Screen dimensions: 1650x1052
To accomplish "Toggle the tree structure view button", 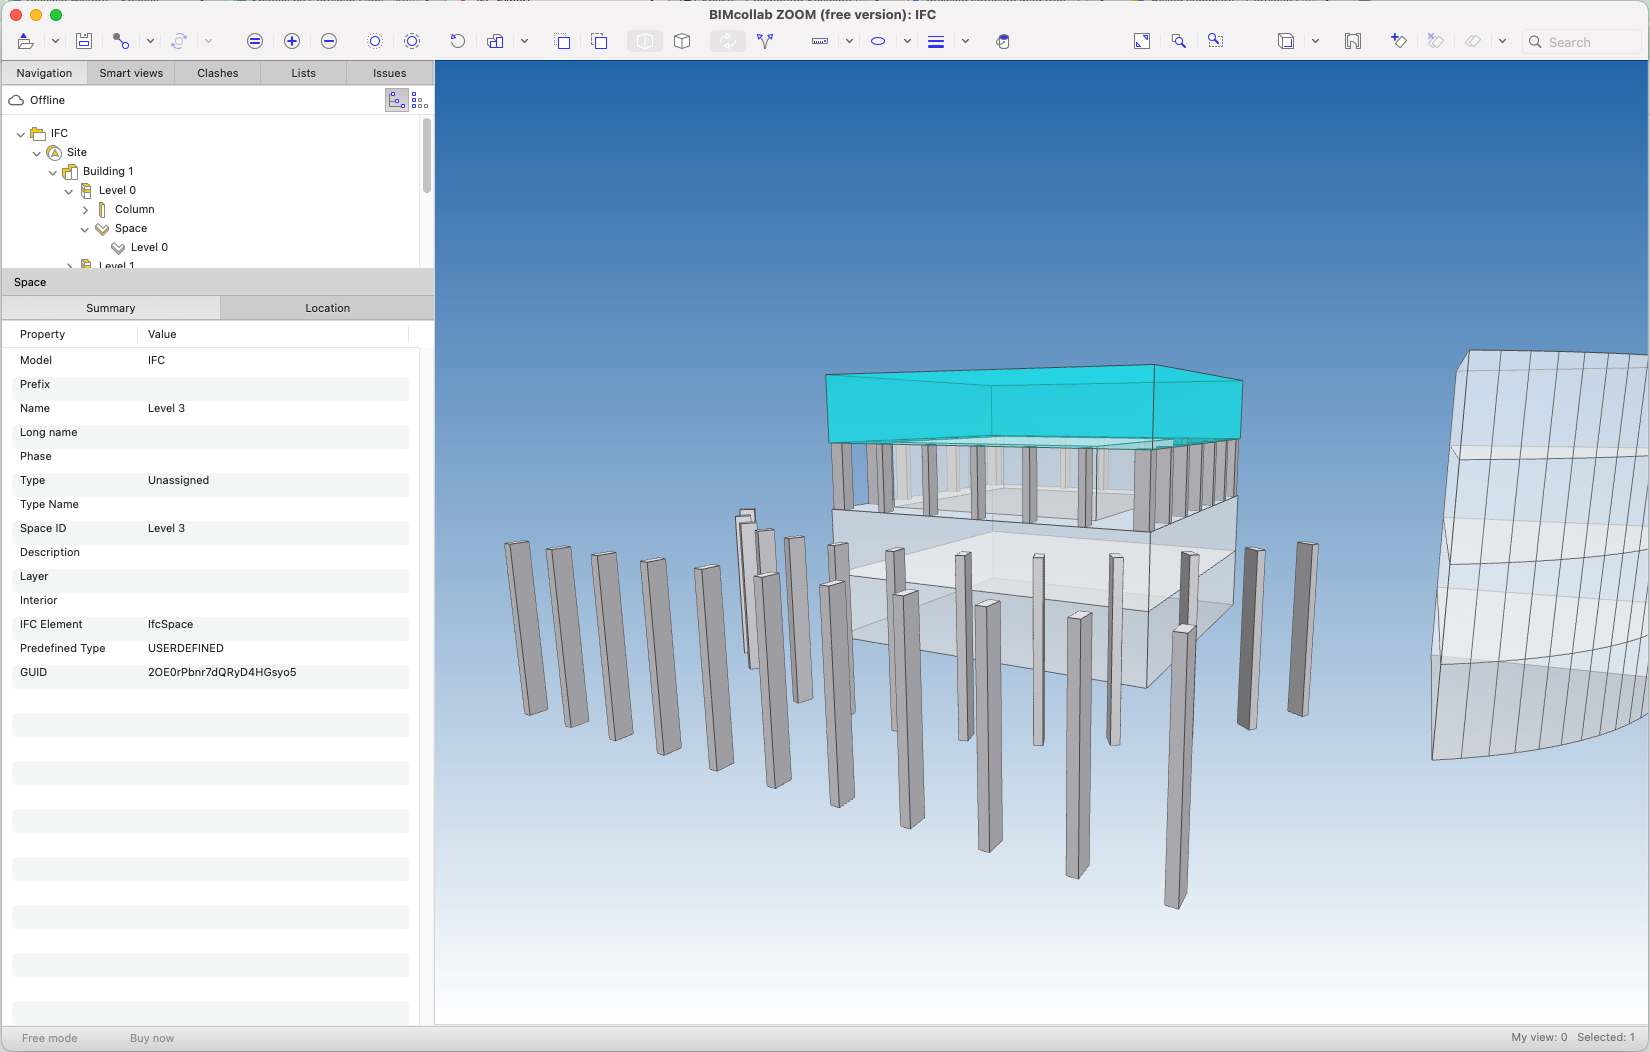I will 397,100.
